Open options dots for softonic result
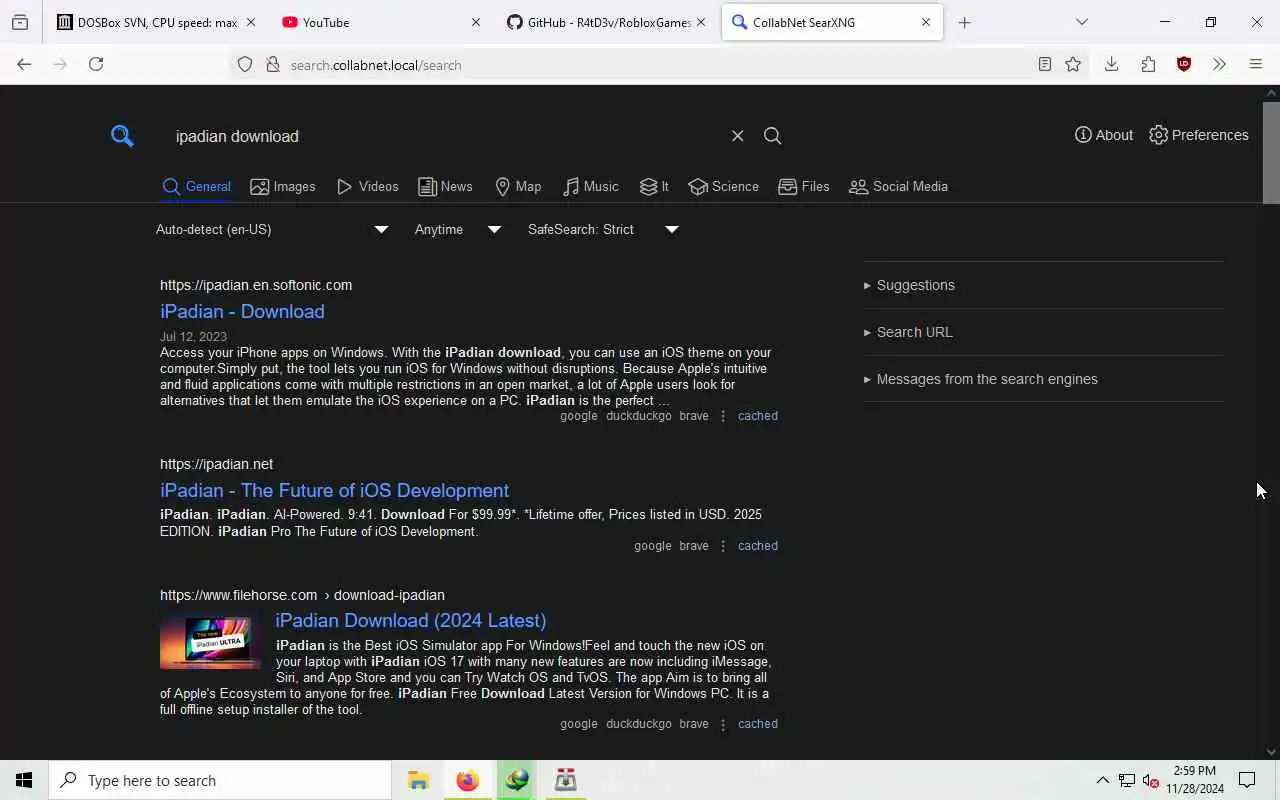1280x800 pixels. tap(723, 416)
